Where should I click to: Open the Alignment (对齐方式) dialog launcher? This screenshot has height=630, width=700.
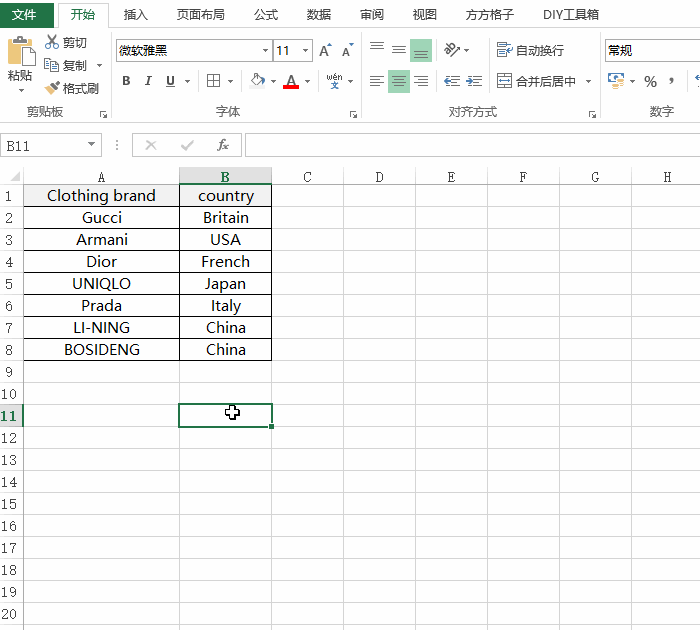pos(592,115)
